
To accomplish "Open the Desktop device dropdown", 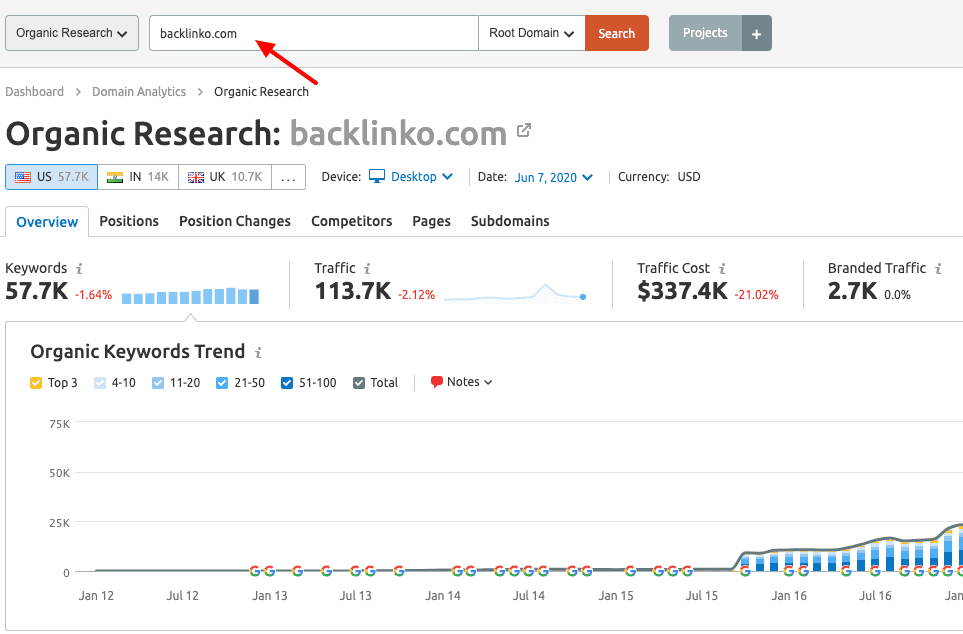I will pyautogui.click(x=411, y=177).
